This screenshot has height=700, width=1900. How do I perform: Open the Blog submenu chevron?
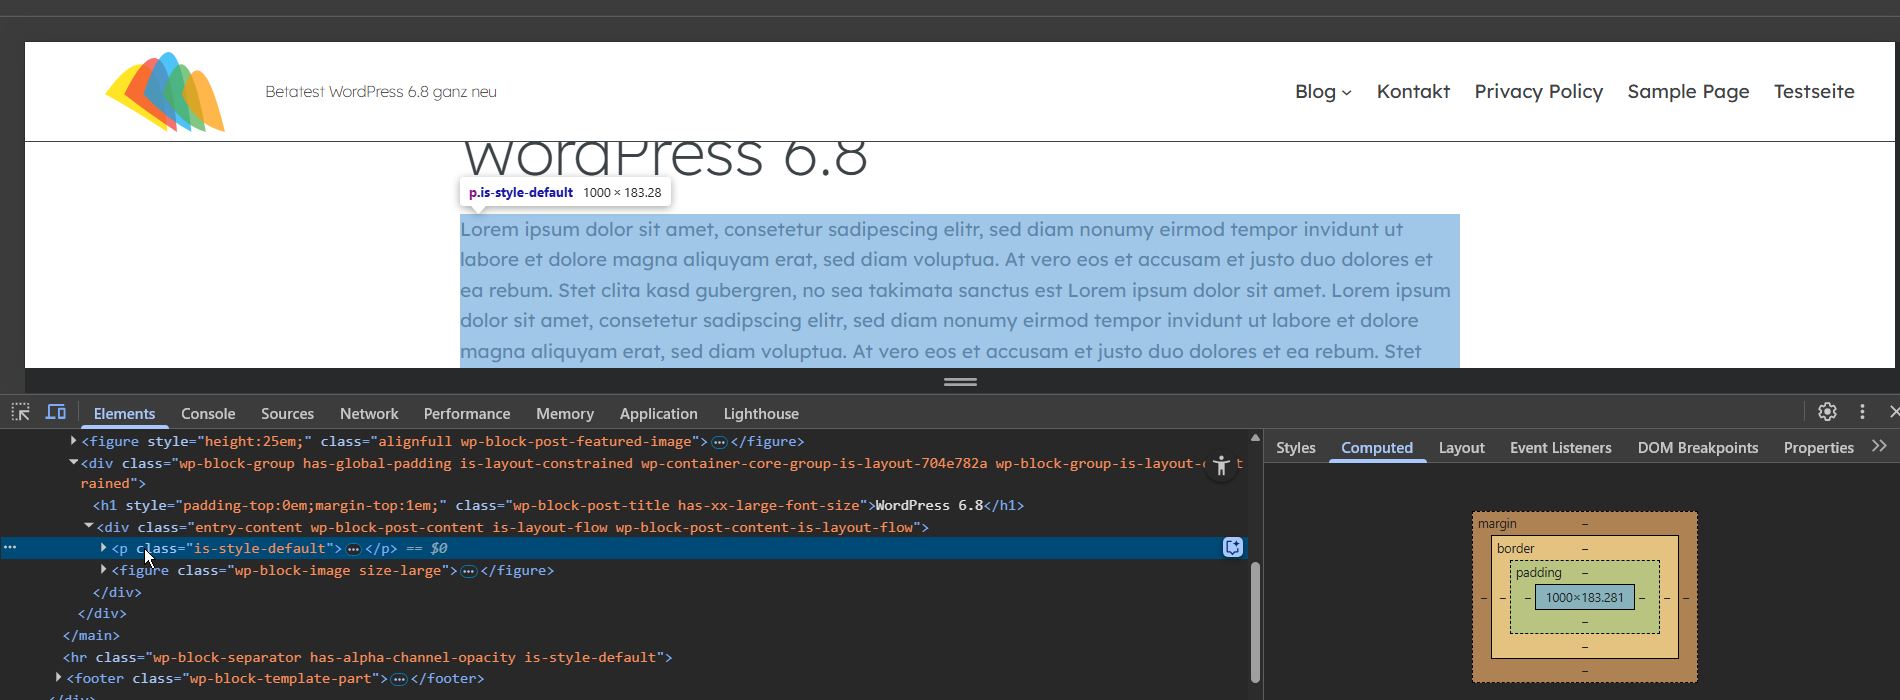1347,93
